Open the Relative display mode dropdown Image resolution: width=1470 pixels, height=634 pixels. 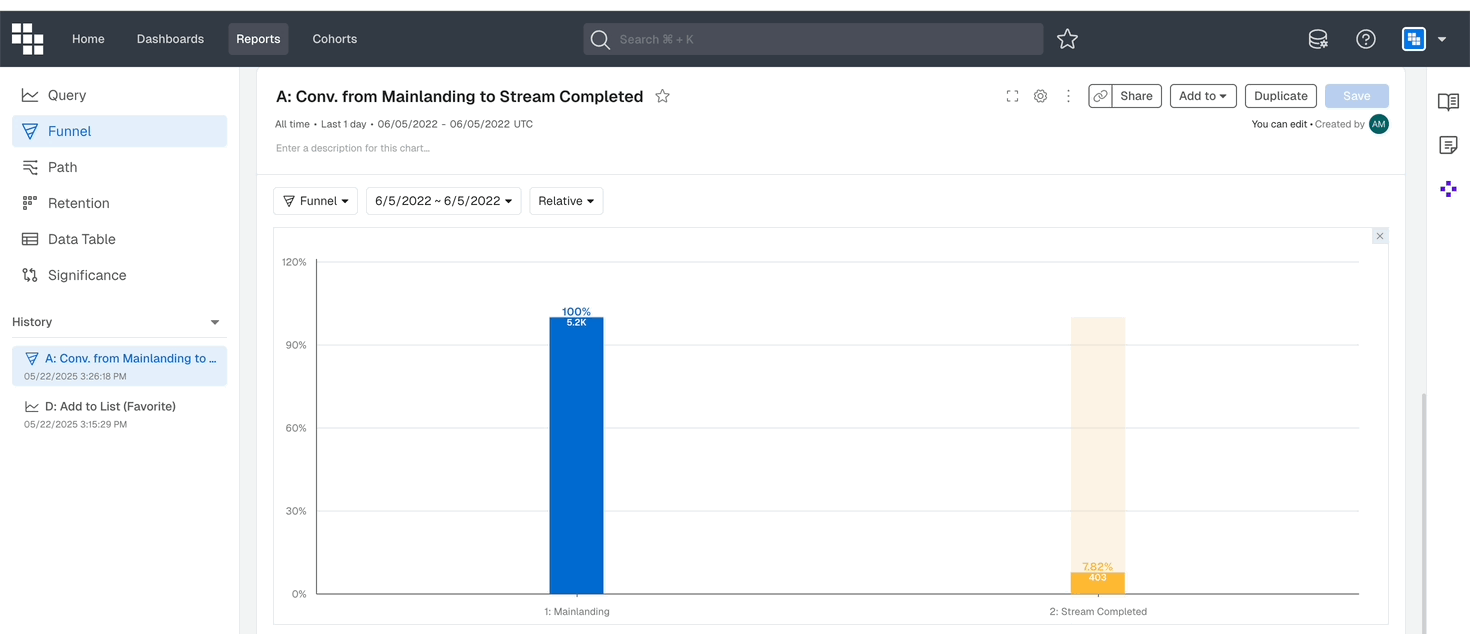[566, 201]
